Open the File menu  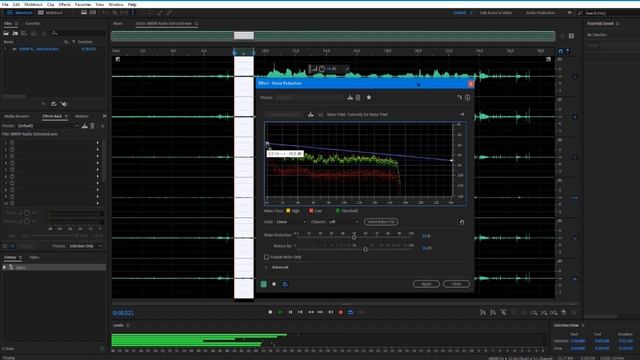(5, 4)
